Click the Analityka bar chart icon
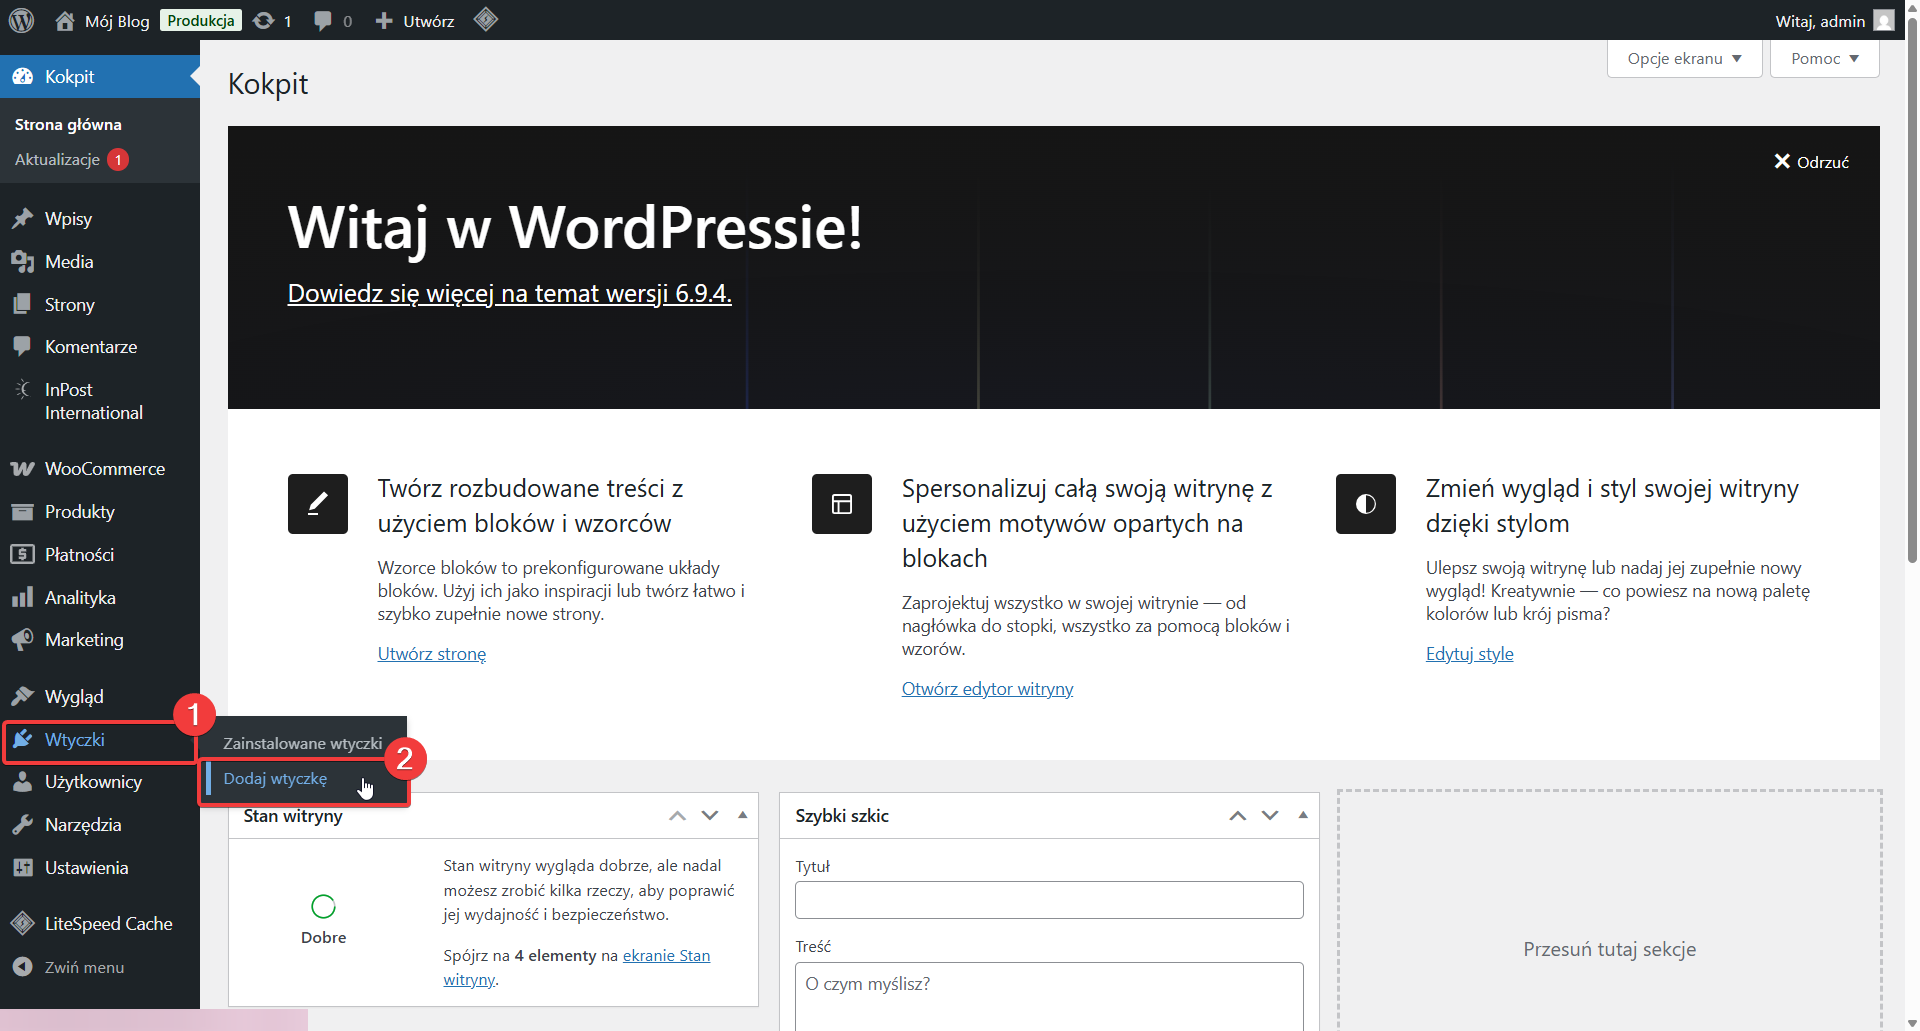This screenshot has height=1031, width=1920. (22, 598)
